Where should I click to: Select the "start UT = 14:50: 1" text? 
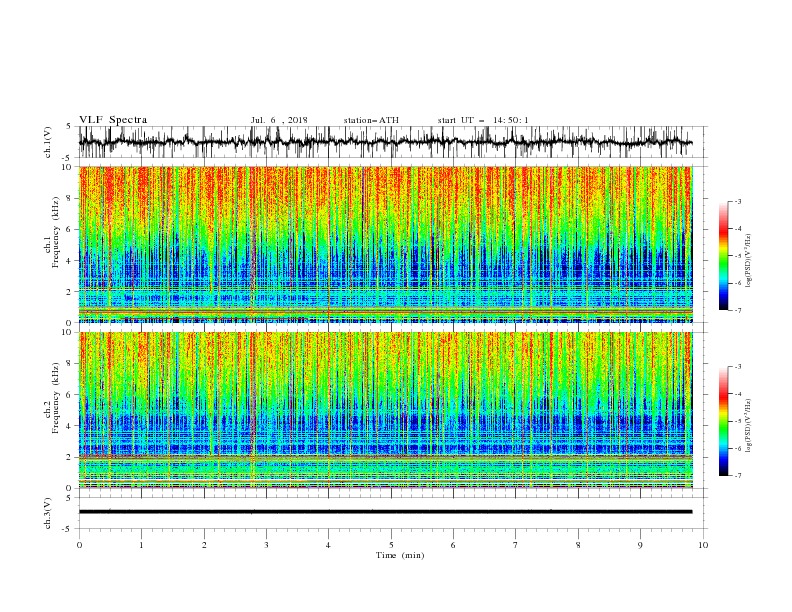click(483, 120)
